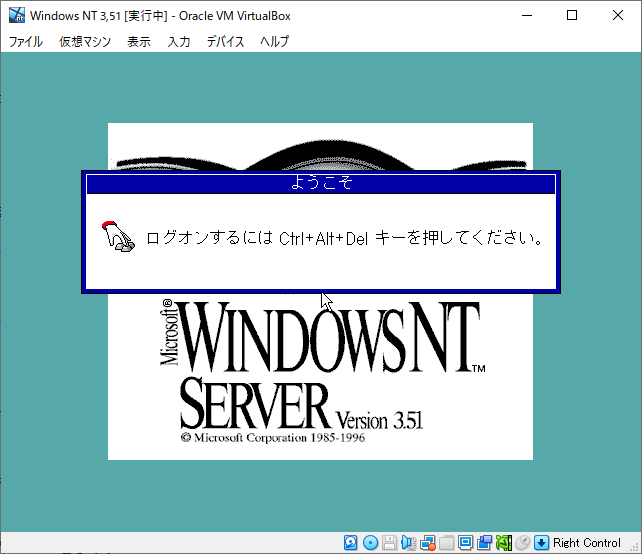Image resolution: width=642 pixels, height=554 pixels.
Task: Click the VirtualBox window title icon
Action: 17,16
